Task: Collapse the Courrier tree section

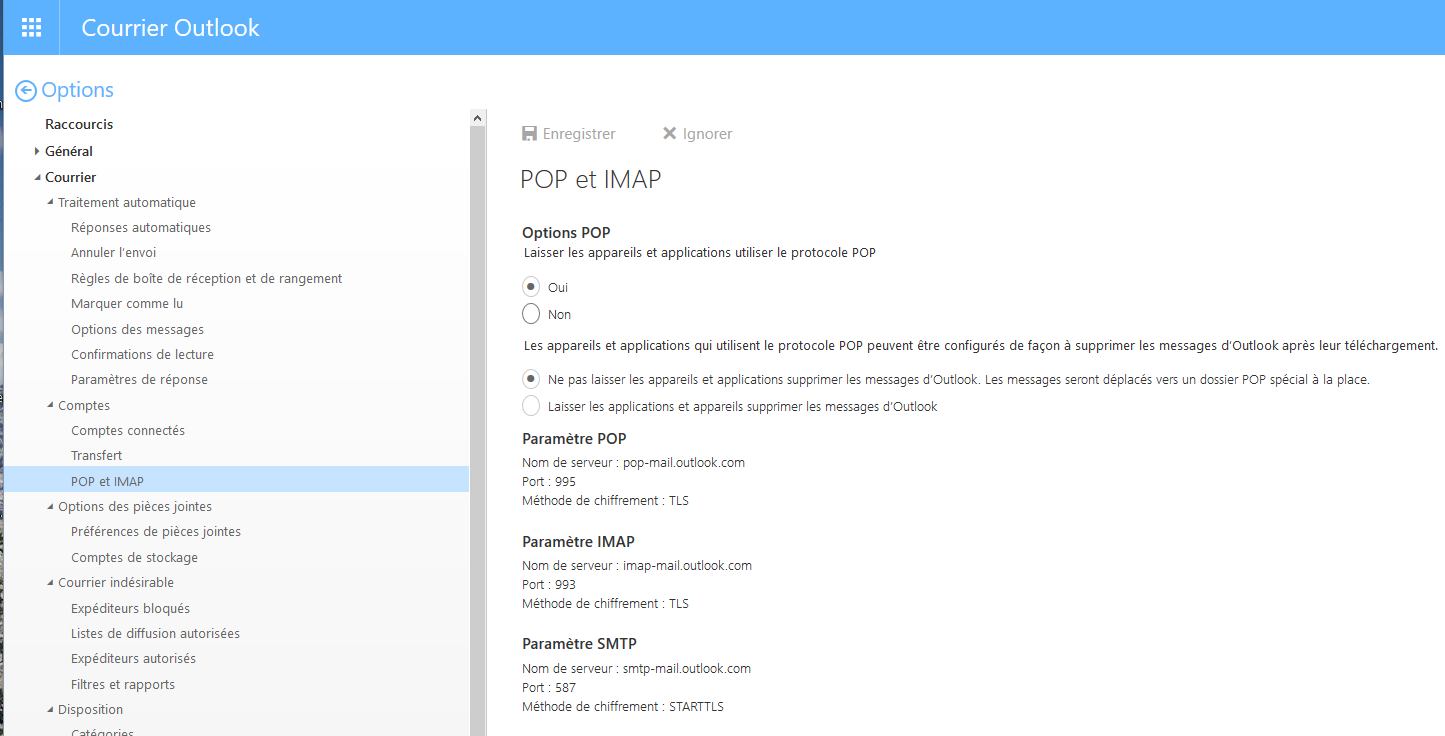Action: click(x=37, y=177)
